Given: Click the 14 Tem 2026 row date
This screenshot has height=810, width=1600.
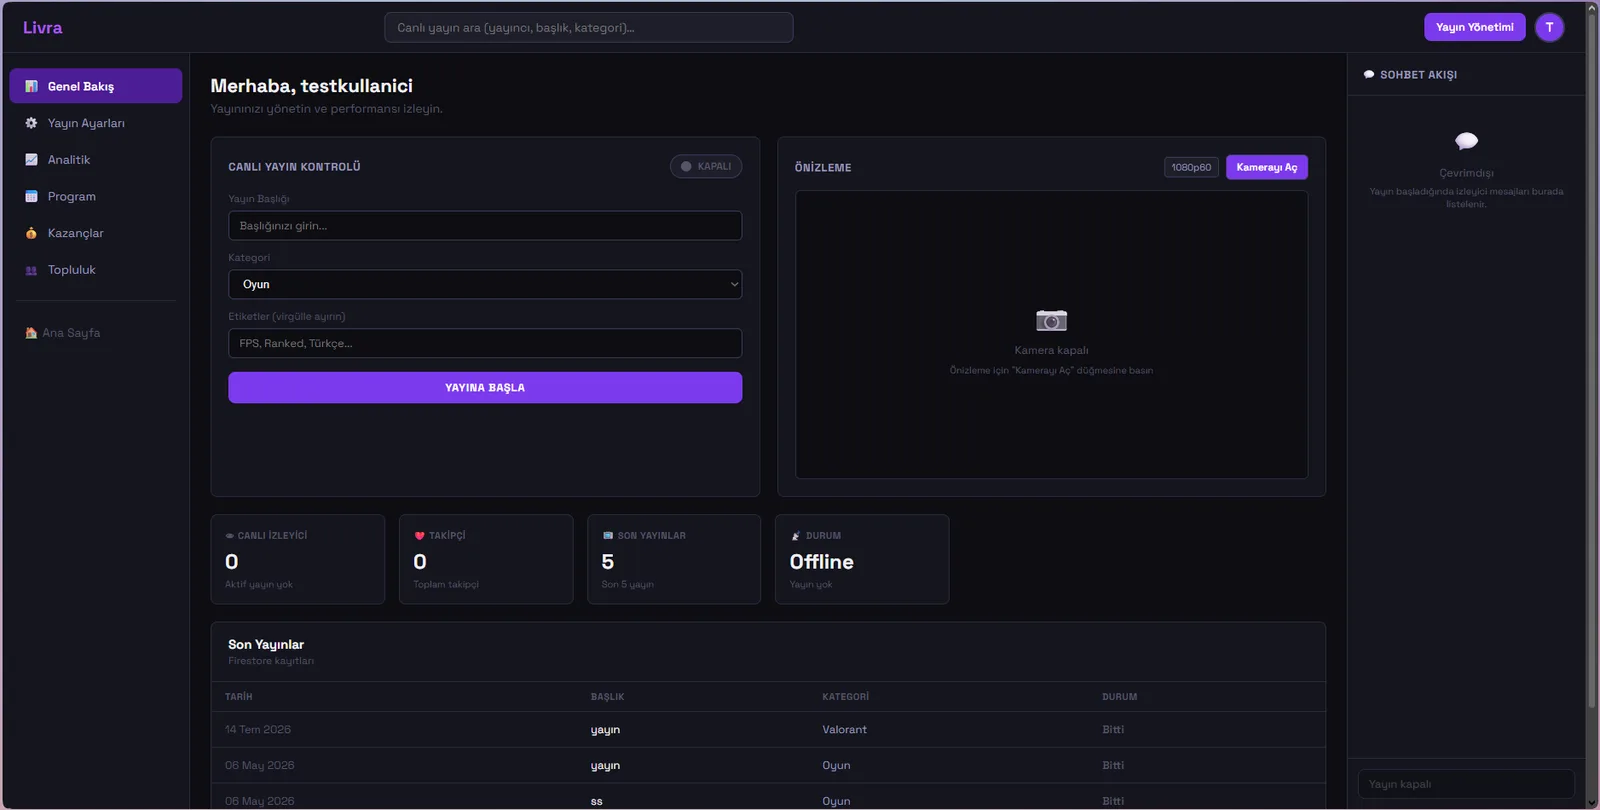Looking at the screenshot, I should 258,730.
